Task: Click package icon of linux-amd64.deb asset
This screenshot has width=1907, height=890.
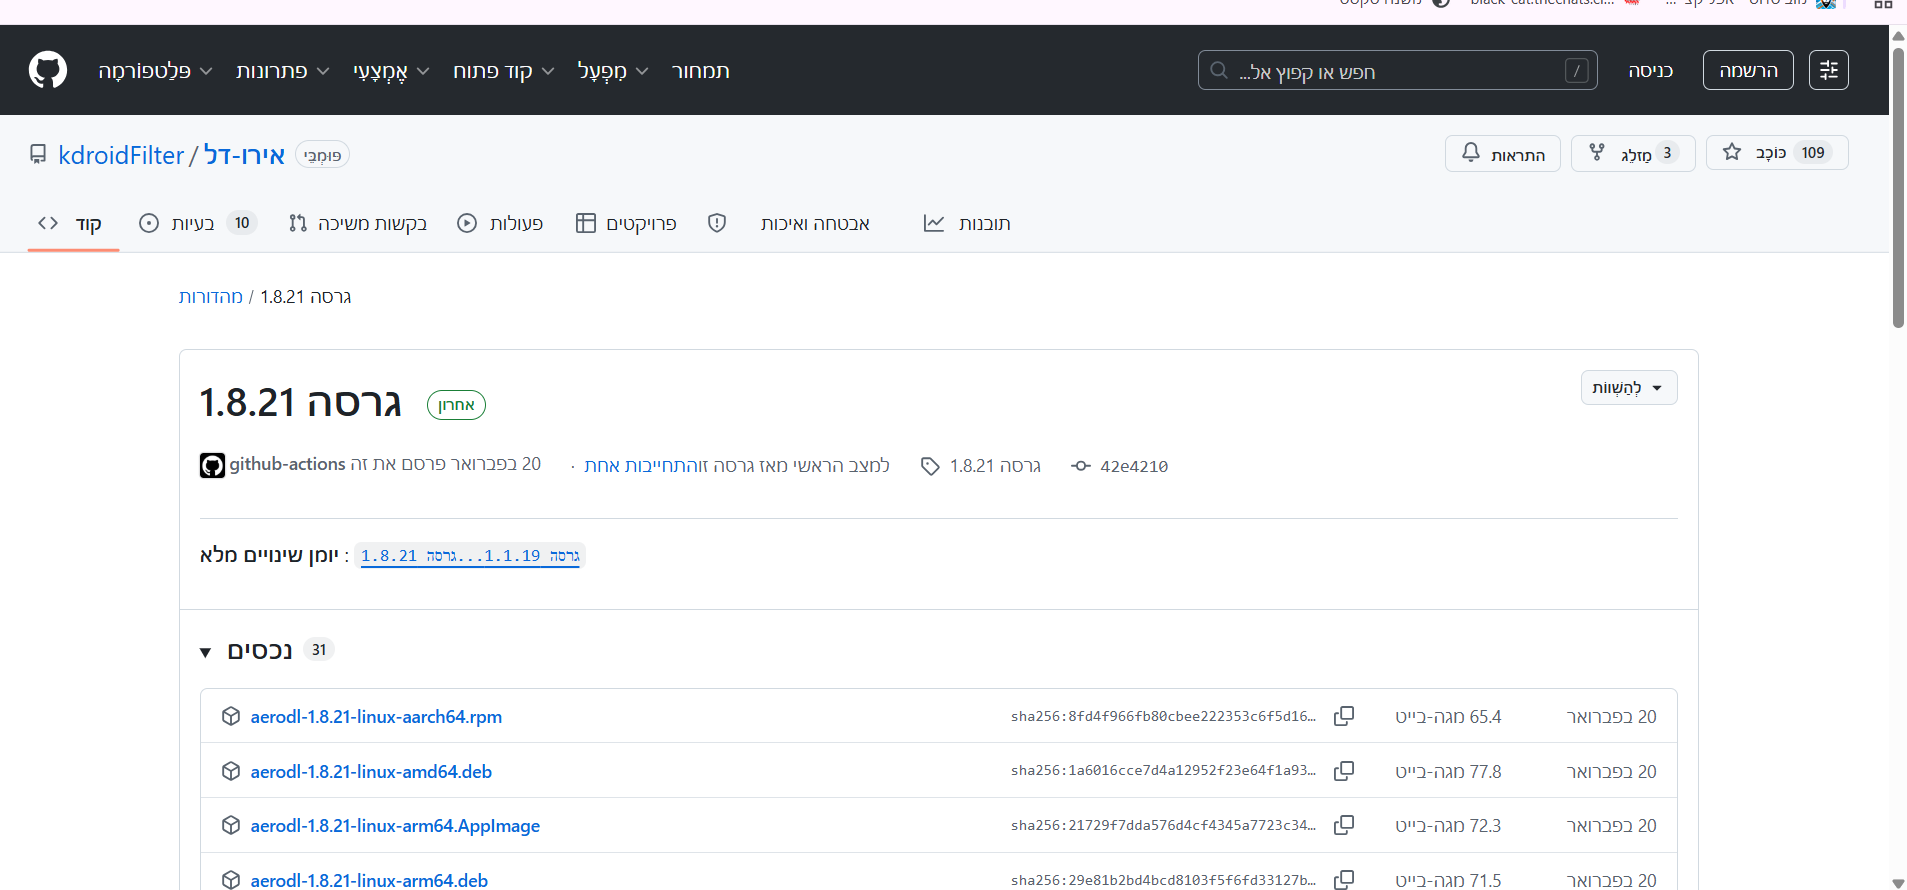Action: [231, 771]
